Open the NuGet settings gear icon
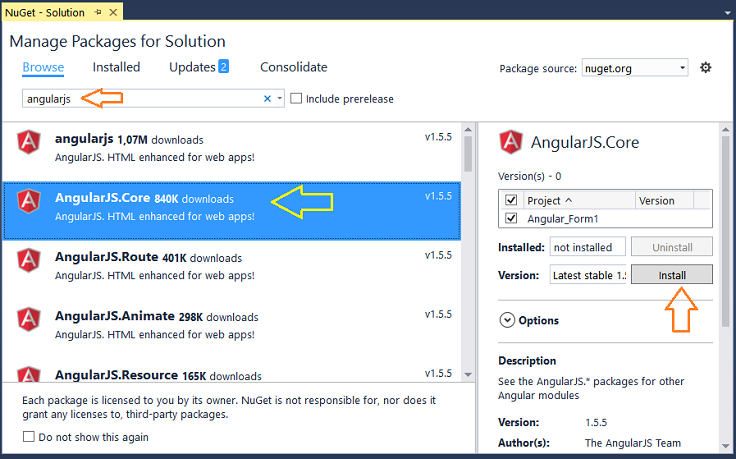This screenshot has width=736, height=459. tap(705, 68)
